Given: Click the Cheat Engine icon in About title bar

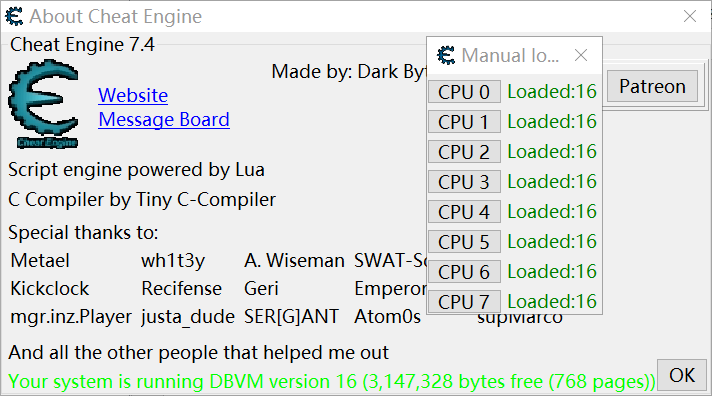Looking at the screenshot, I should [14, 16].
